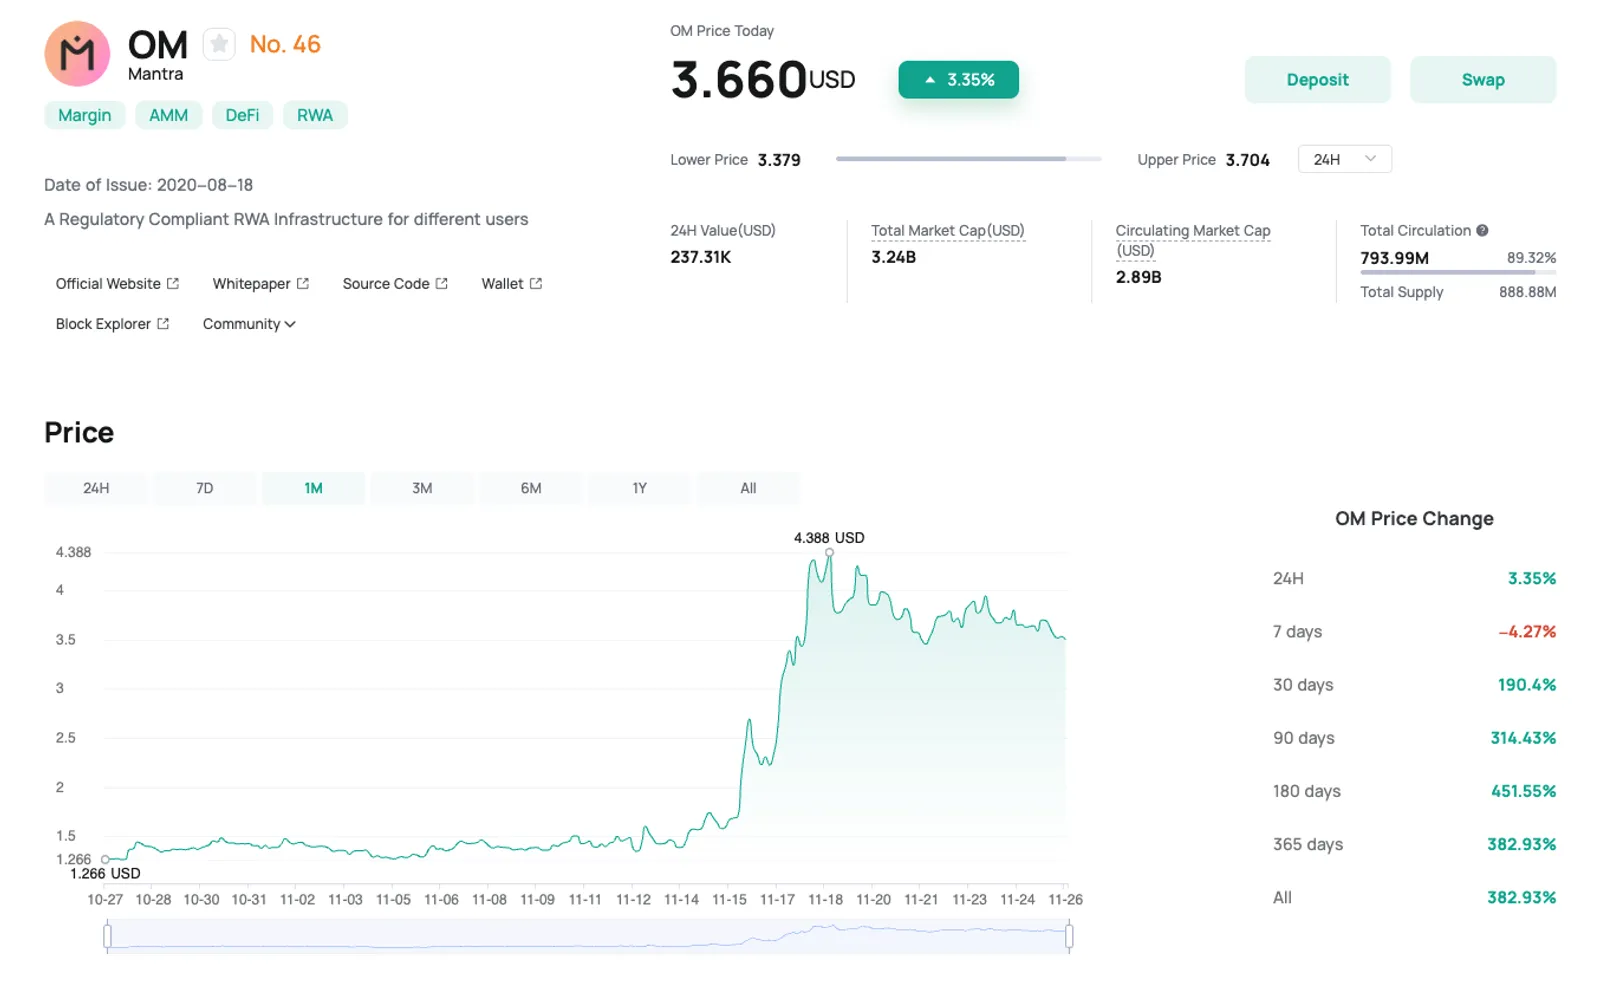
Task: Select the AMM tag
Action: [168, 115]
